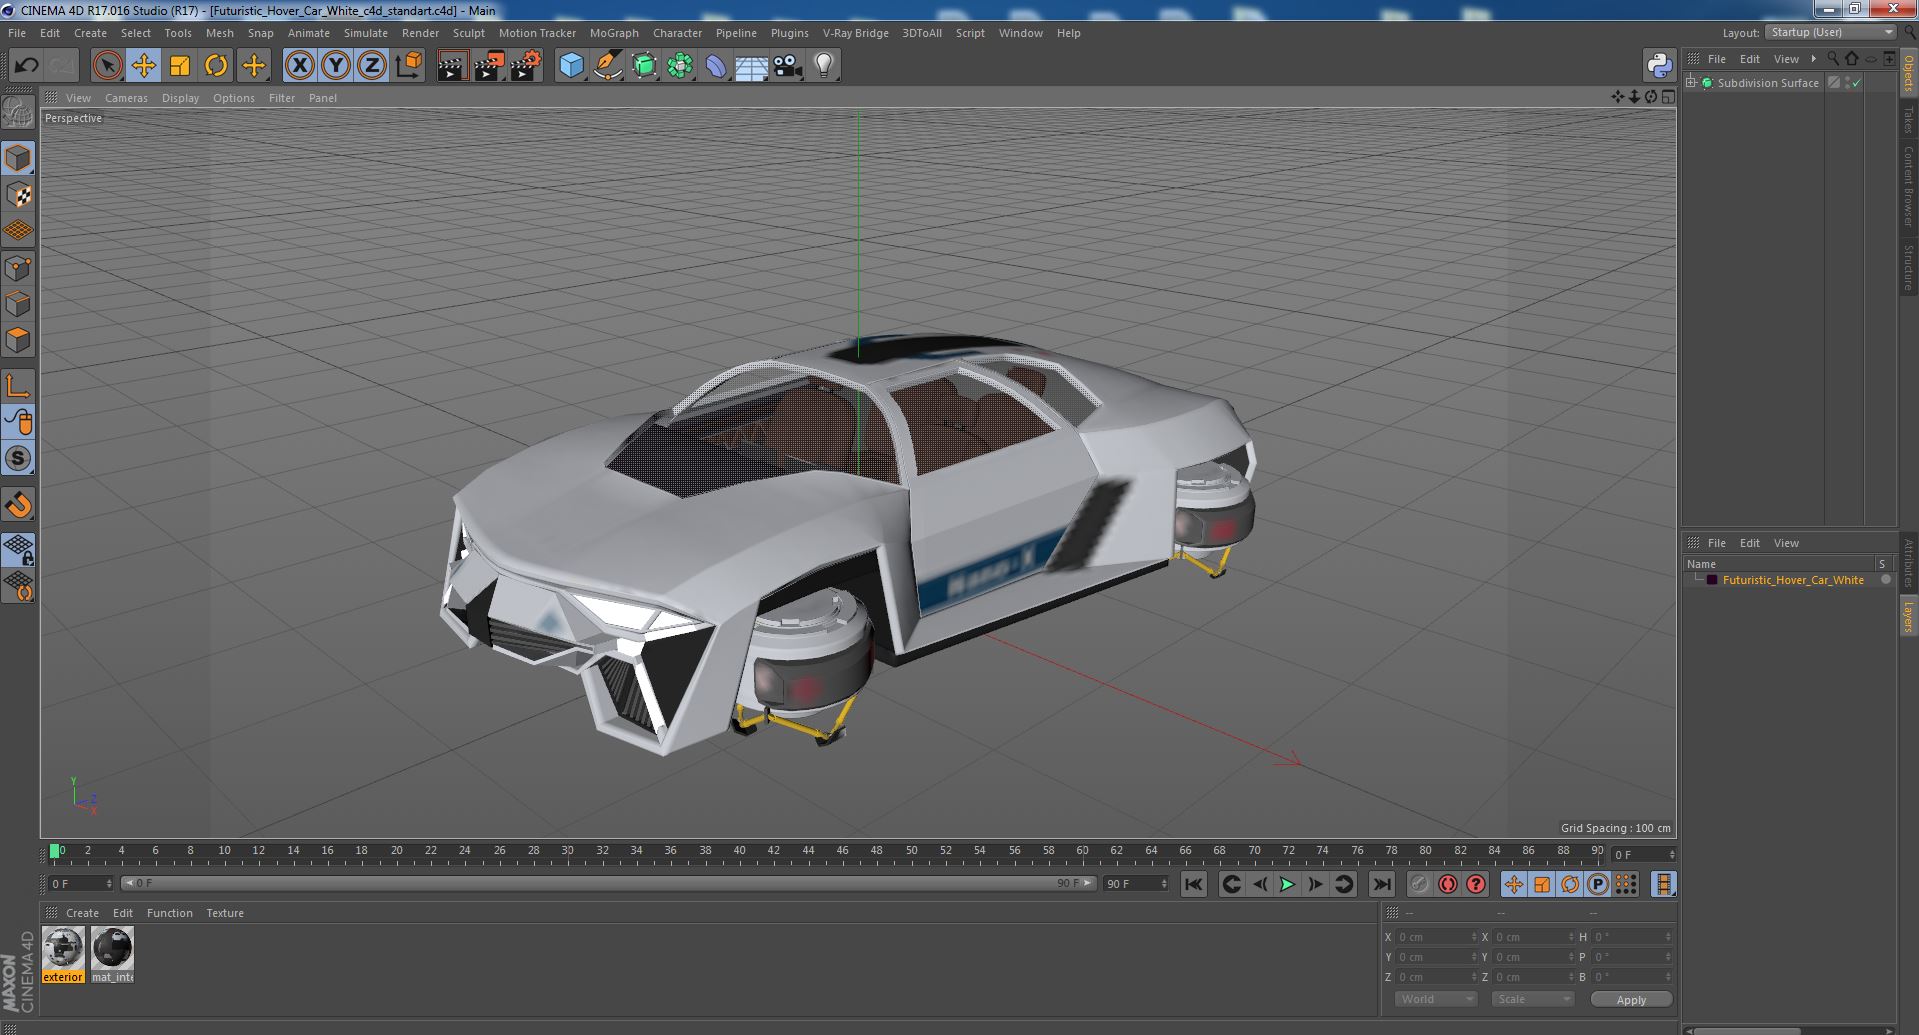The width and height of the screenshot is (1919, 1035).
Task: Open the viewport Display menu
Action: 180,98
